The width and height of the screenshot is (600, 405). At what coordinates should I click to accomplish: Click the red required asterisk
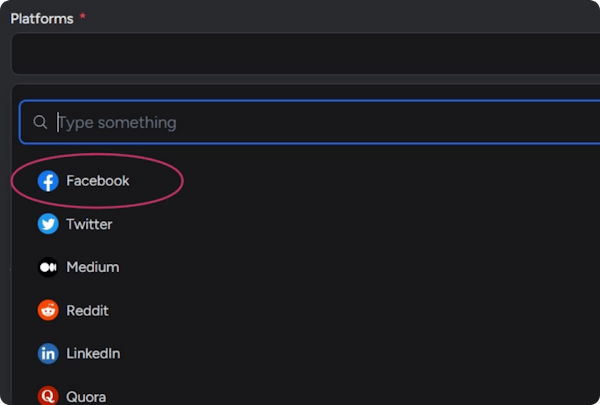point(82,19)
